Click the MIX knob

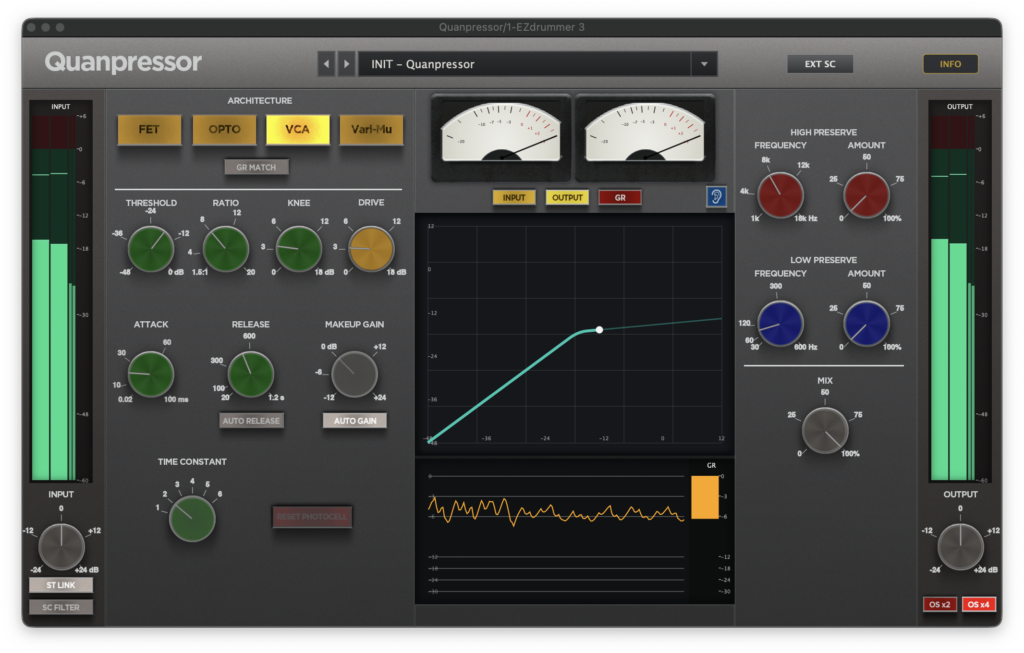(825, 431)
